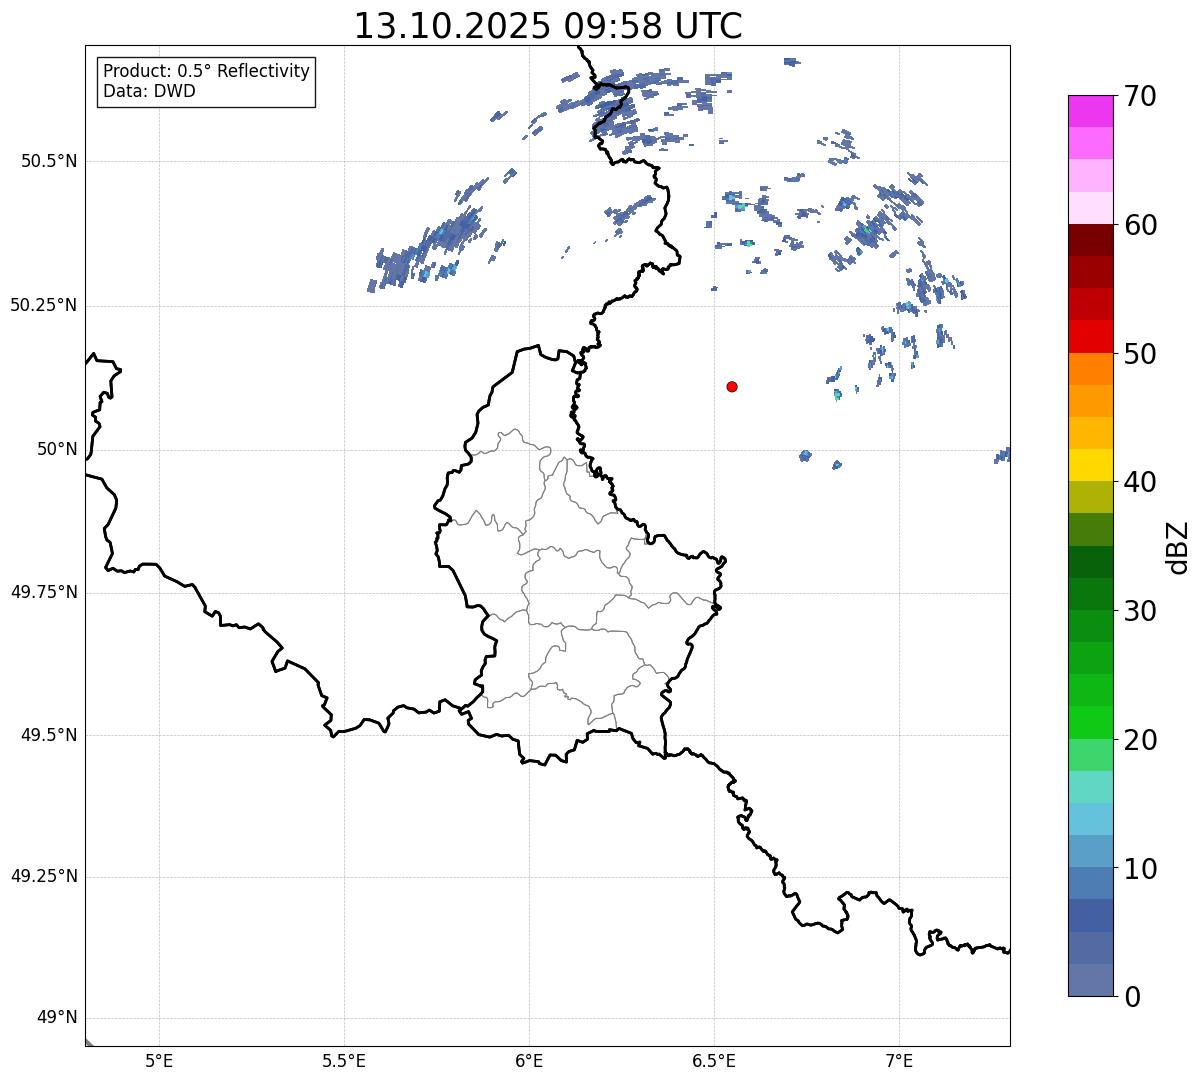
Task: Click the 6.5°E longitude label
Action: [714, 1061]
